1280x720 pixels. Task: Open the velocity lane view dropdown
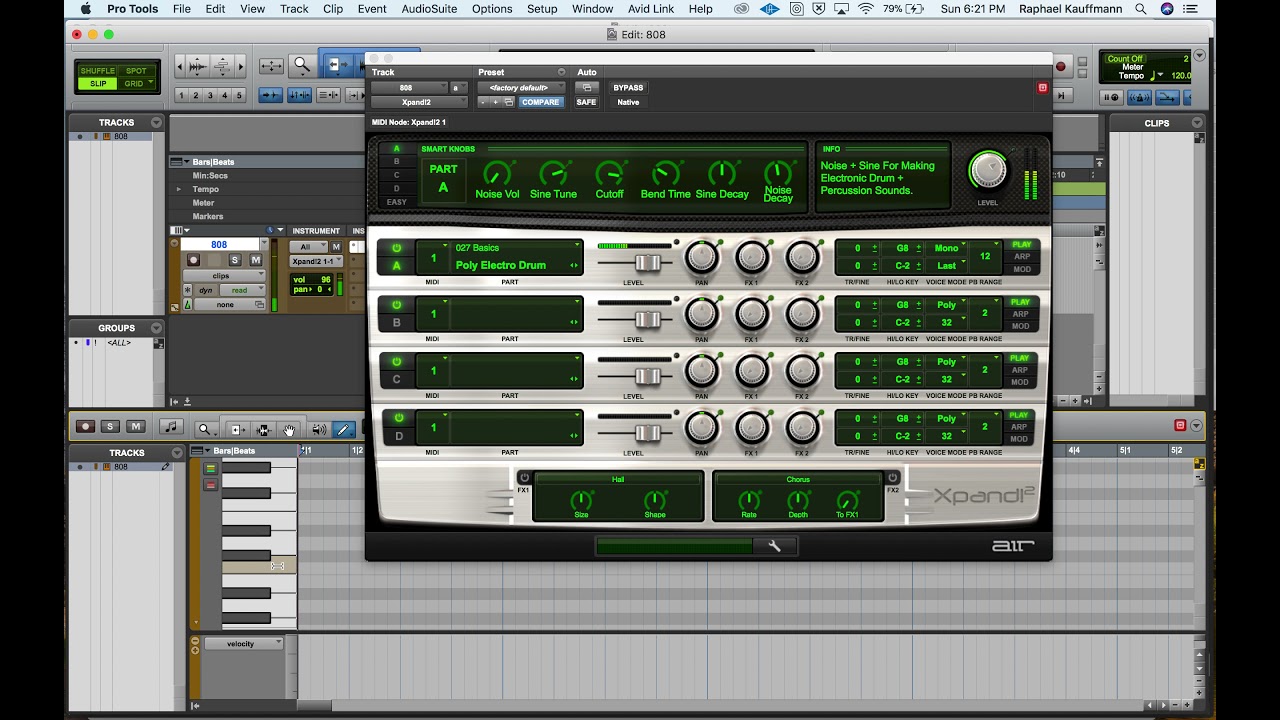(244, 644)
